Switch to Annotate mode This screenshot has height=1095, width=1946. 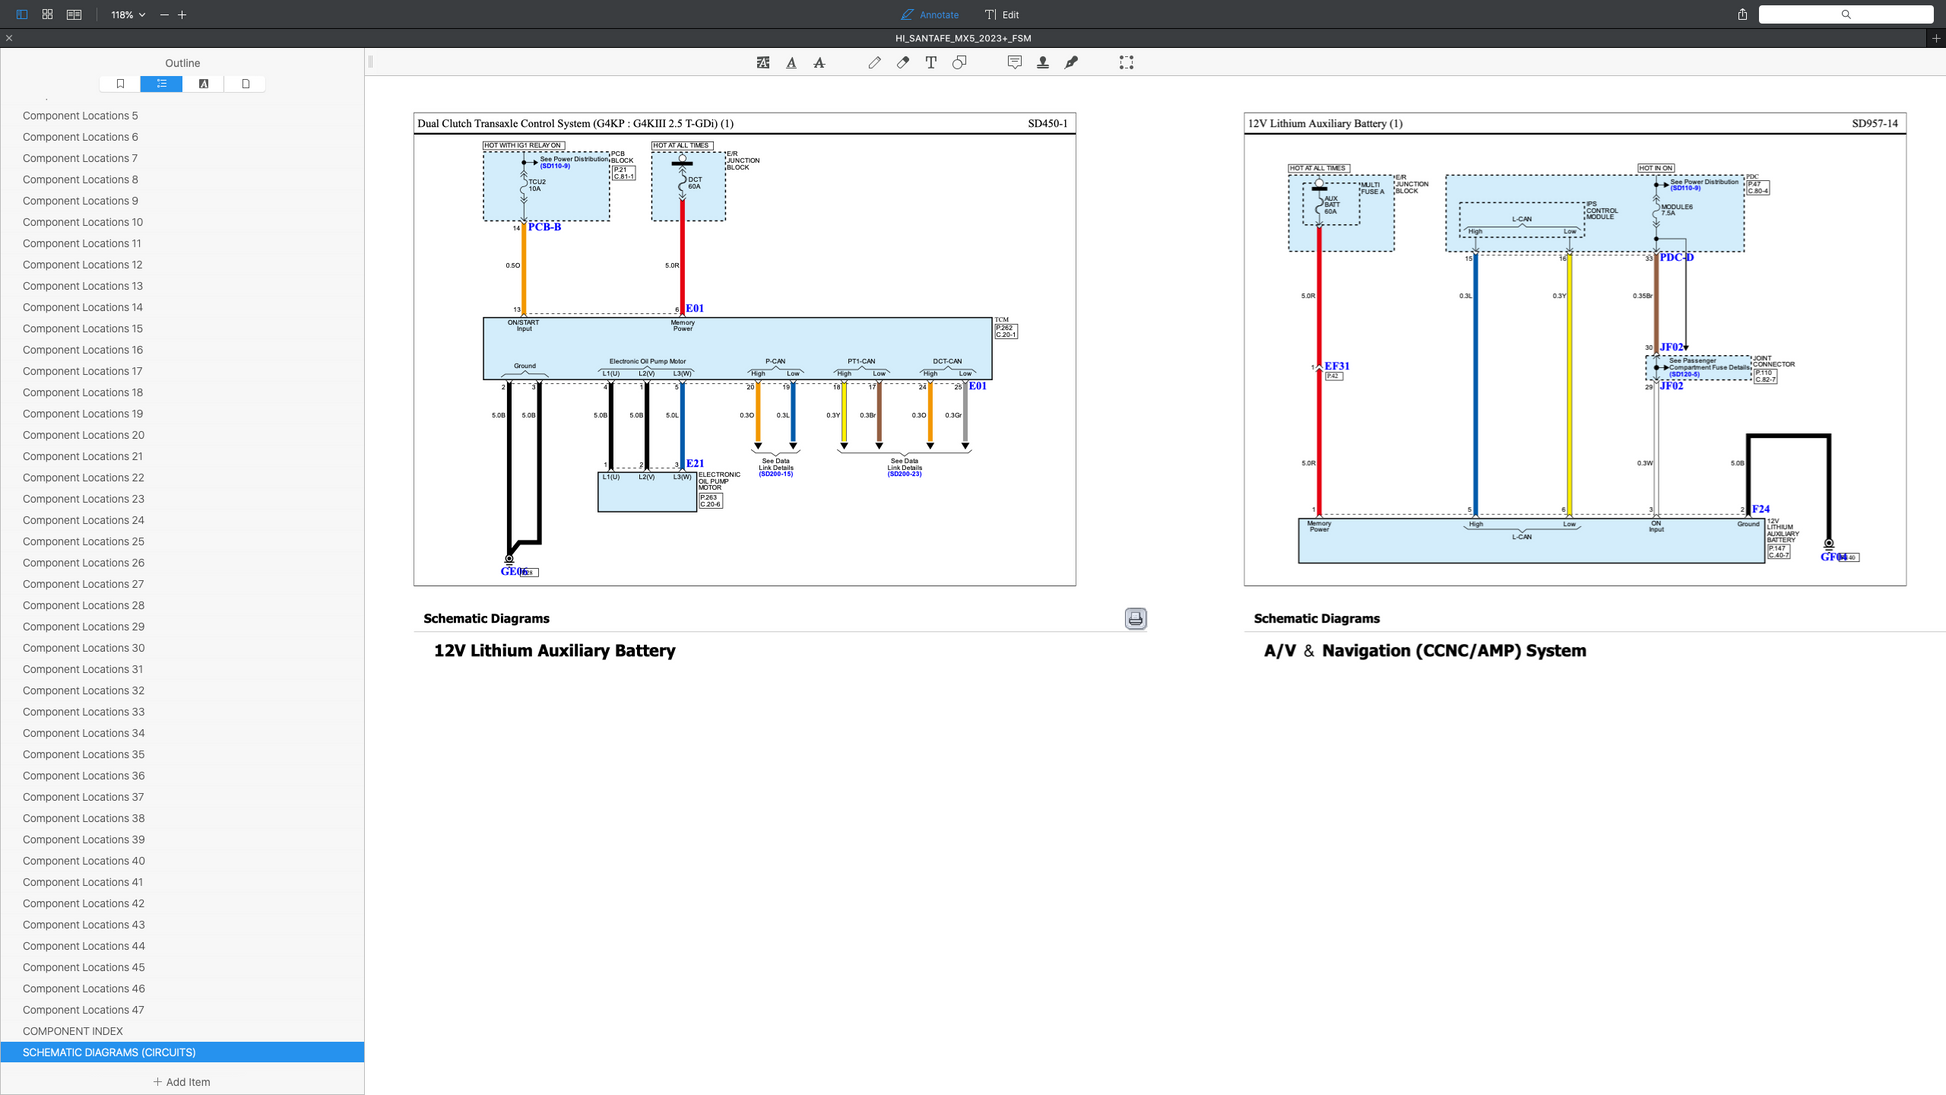pyautogui.click(x=929, y=15)
